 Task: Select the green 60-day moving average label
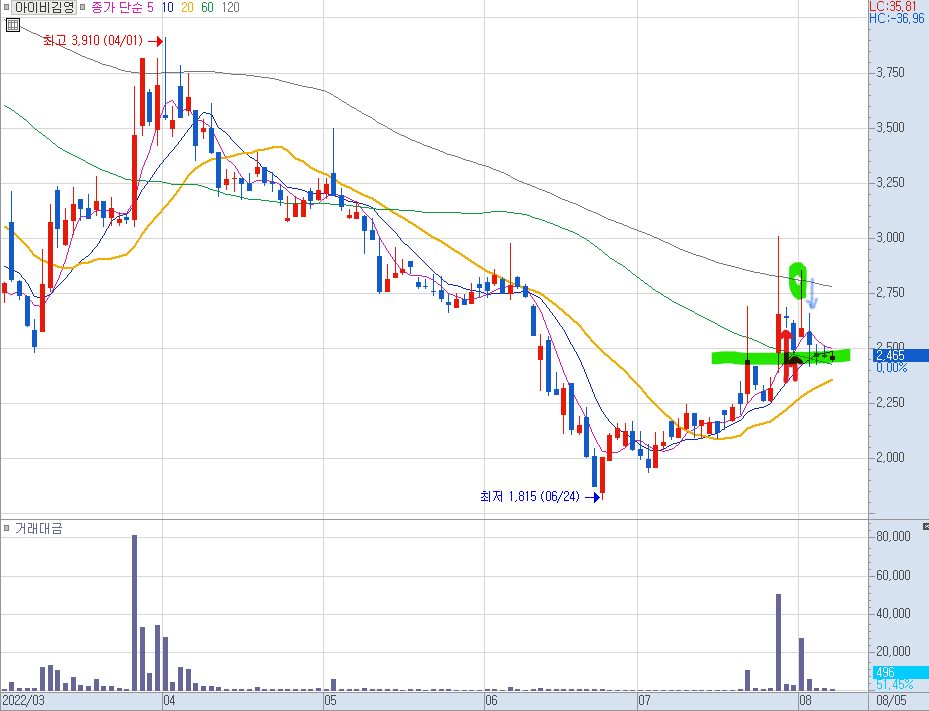(x=207, y=7)
